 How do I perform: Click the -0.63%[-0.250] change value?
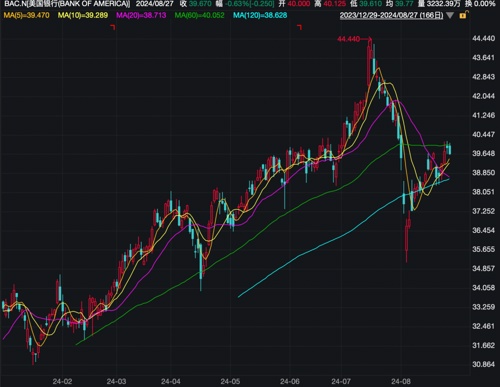pyautogui.click(x=249, y=4)
